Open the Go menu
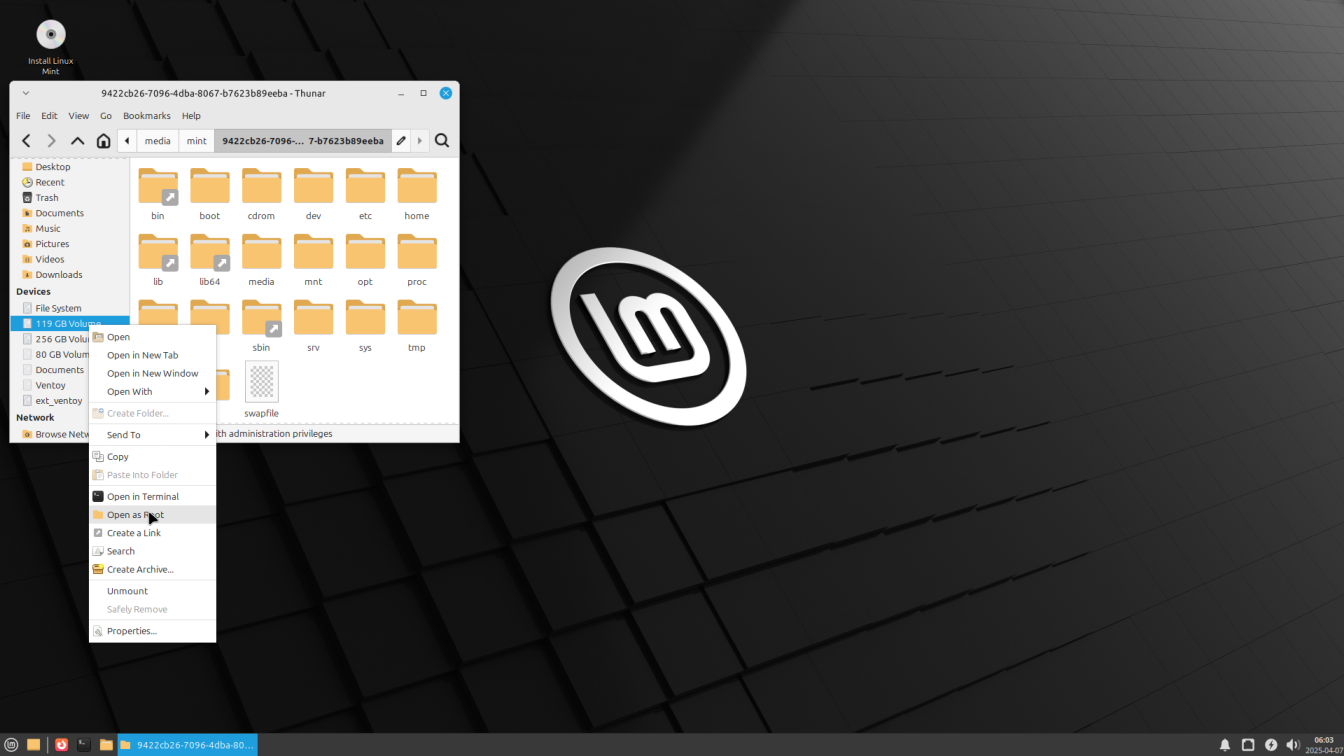 106,116
